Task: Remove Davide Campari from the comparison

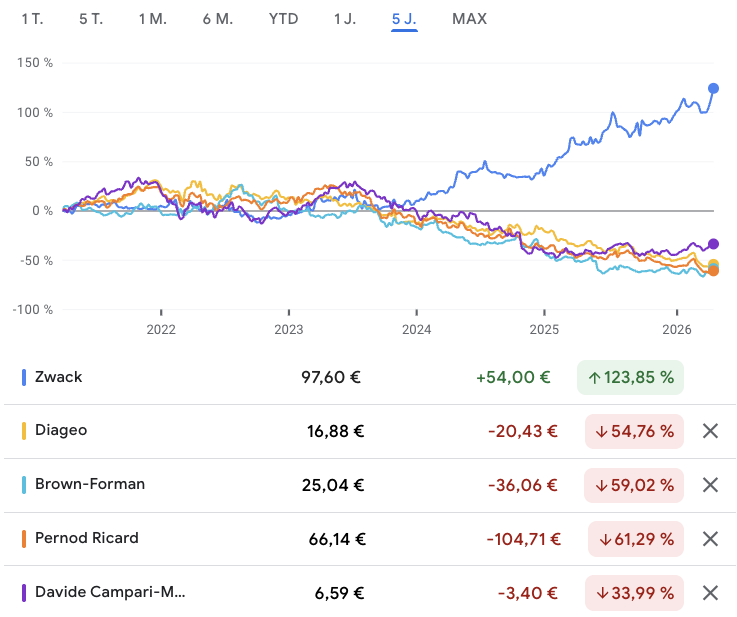Action: (710, 593)
